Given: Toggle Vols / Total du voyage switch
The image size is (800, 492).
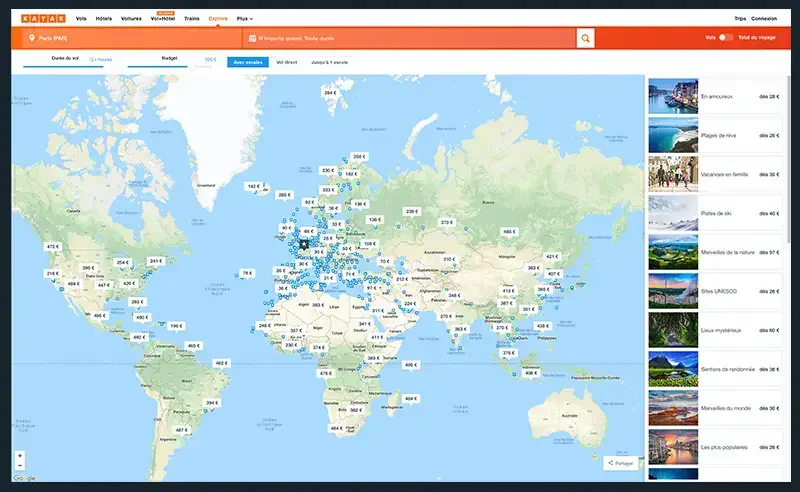Looking at the screenshot, I should [726, 38].
